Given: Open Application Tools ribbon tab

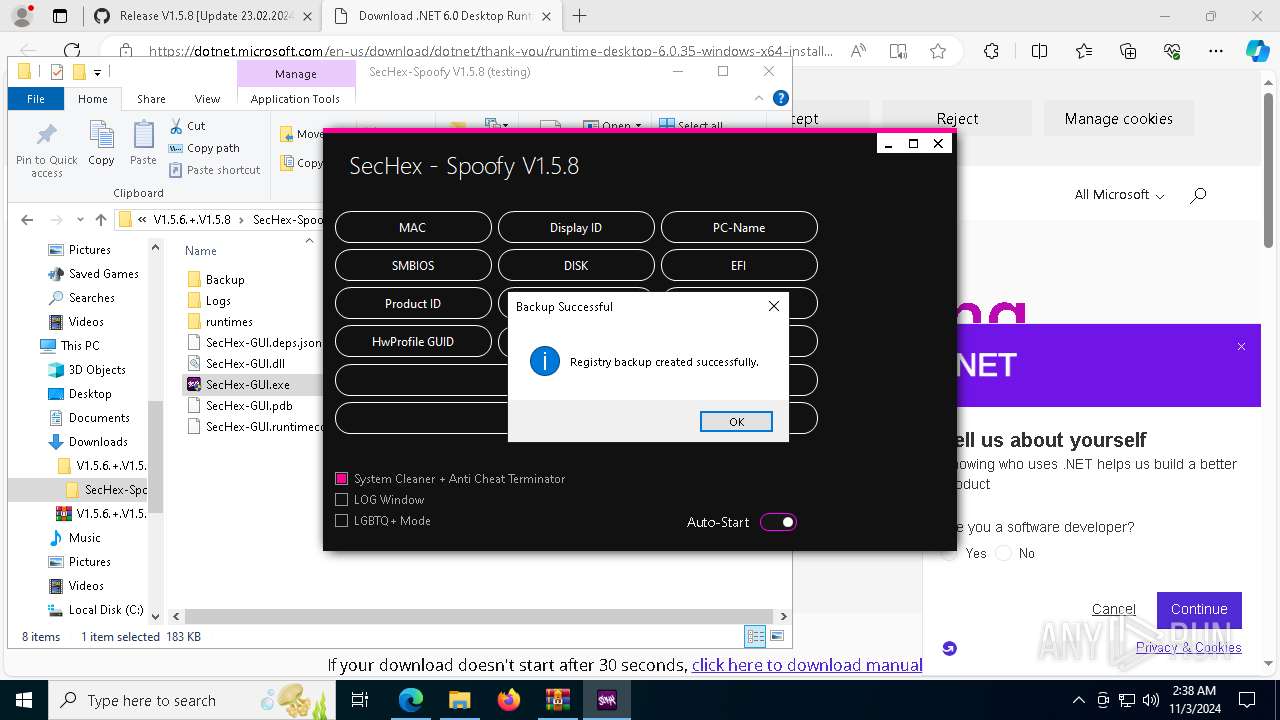Looking at the screenshot, I should pyautogui.click(x=295, y=99).
